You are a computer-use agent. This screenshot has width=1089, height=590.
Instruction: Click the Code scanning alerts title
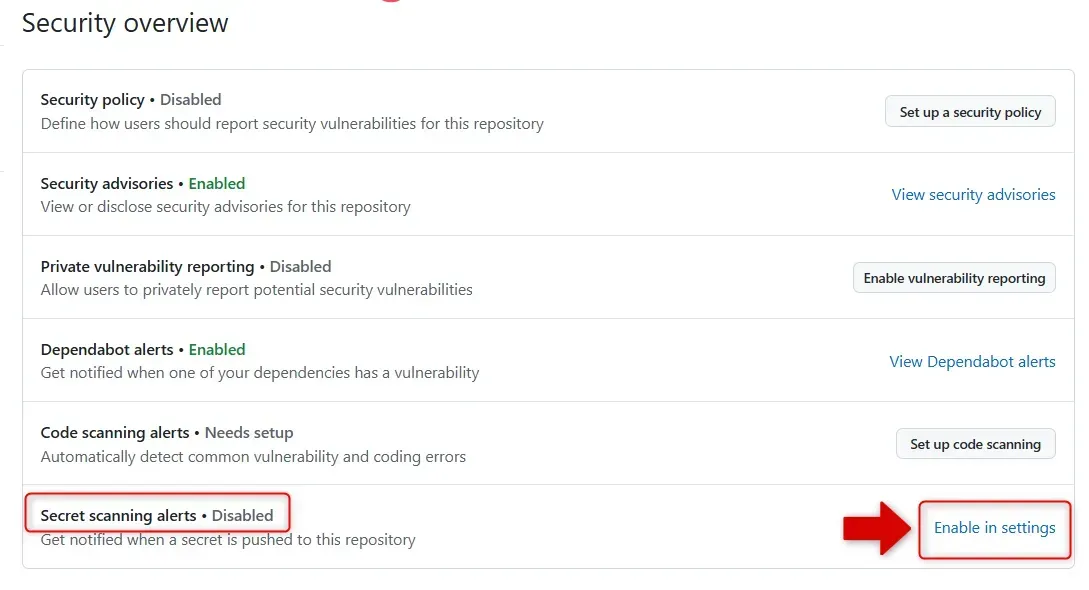114,433
